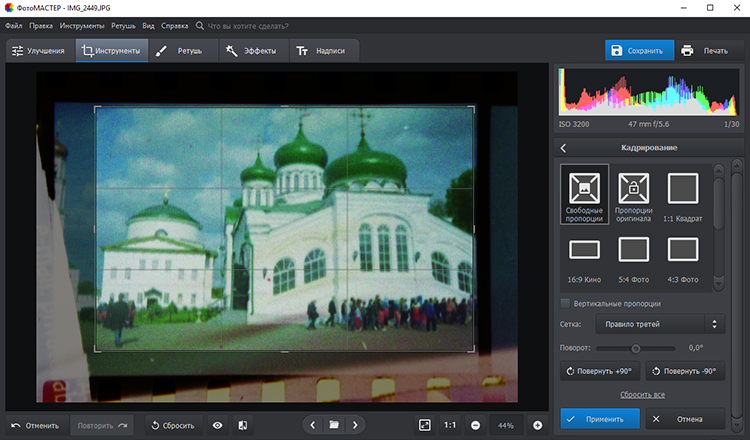Image resolution: width=750 pixels, height=440 pixels.
Task: Go back using the Кадрирование panel arrow
Action: [563, 148]
